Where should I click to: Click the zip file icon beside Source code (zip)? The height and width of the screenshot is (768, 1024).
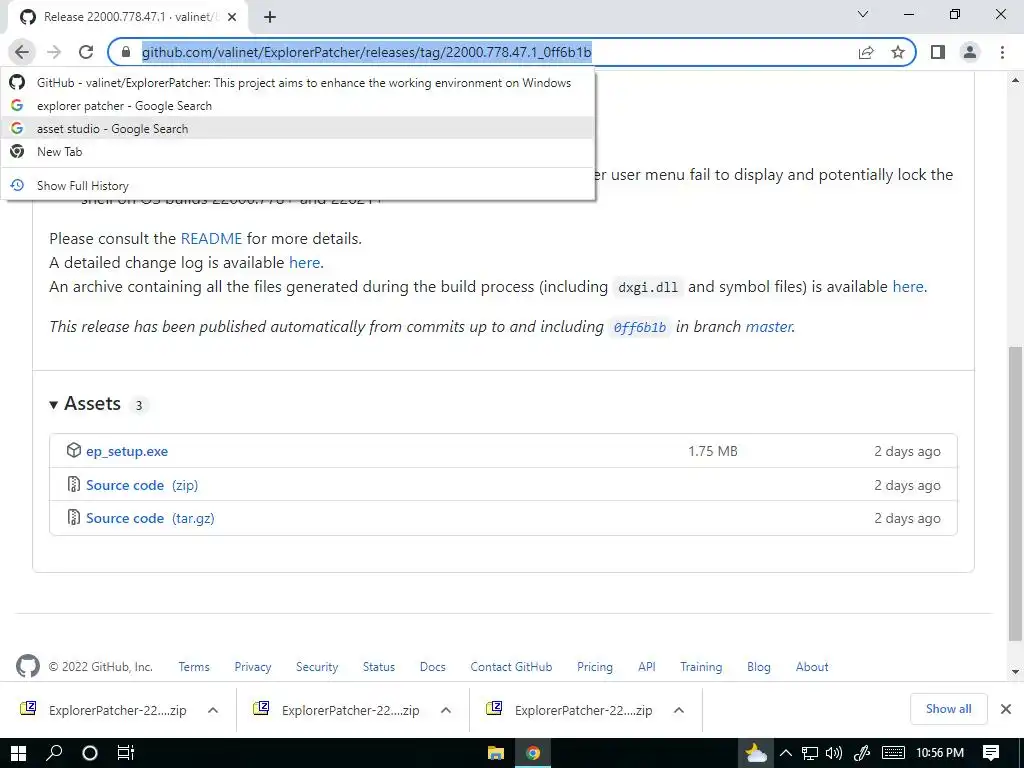point(74,485)
